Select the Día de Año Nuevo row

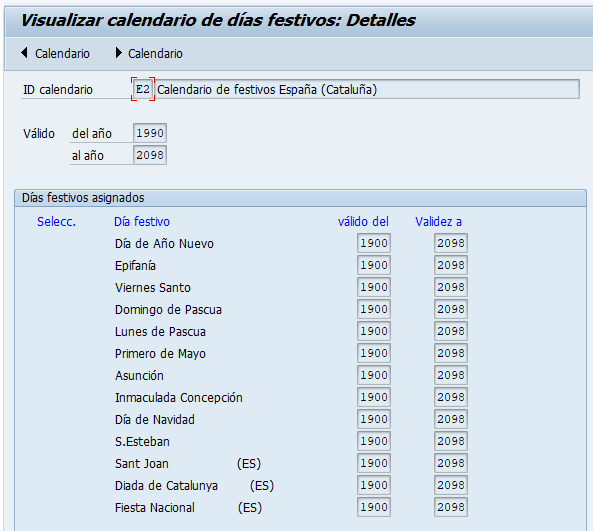[164, 244]
